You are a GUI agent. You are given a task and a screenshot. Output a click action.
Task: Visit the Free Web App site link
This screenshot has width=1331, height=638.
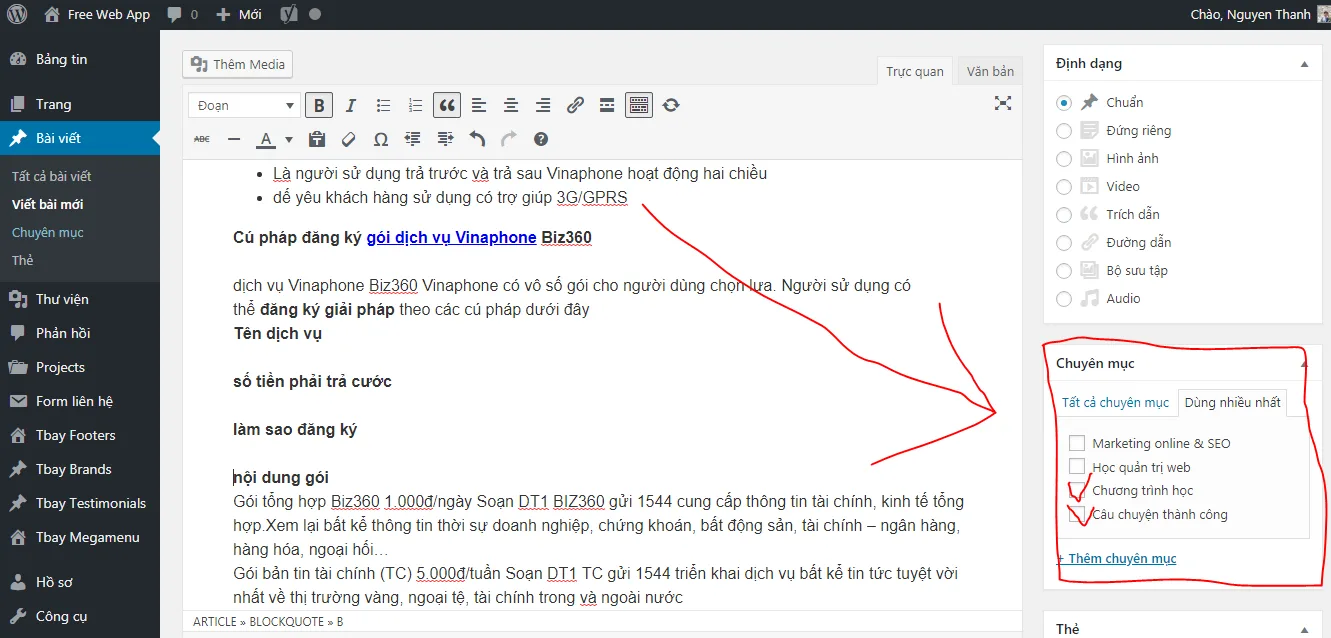(x=97, y=15)
